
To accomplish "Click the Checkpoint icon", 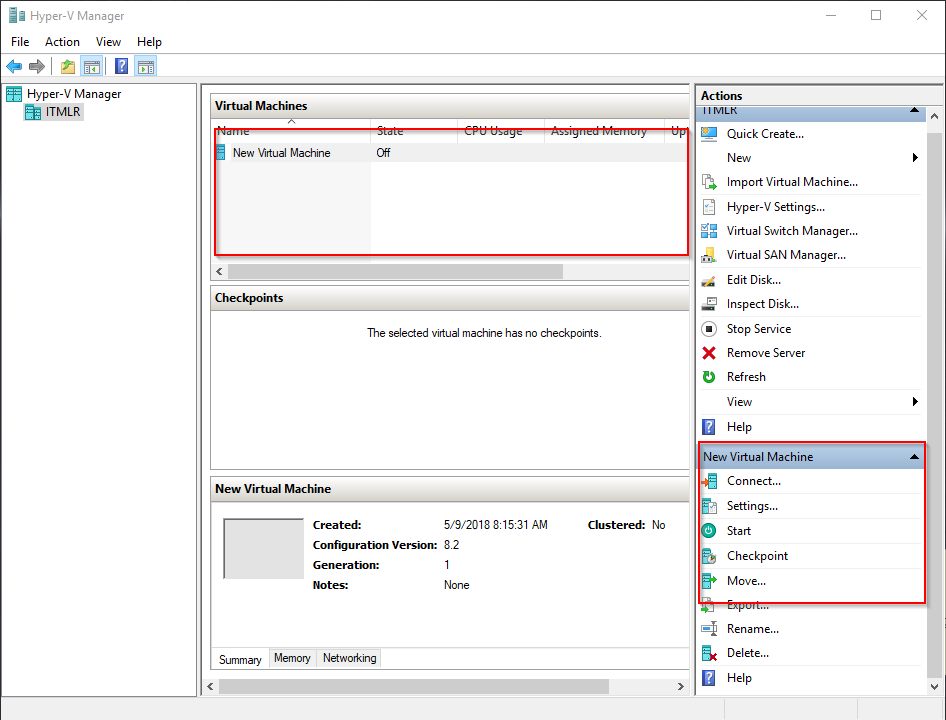I will [709, 556].
